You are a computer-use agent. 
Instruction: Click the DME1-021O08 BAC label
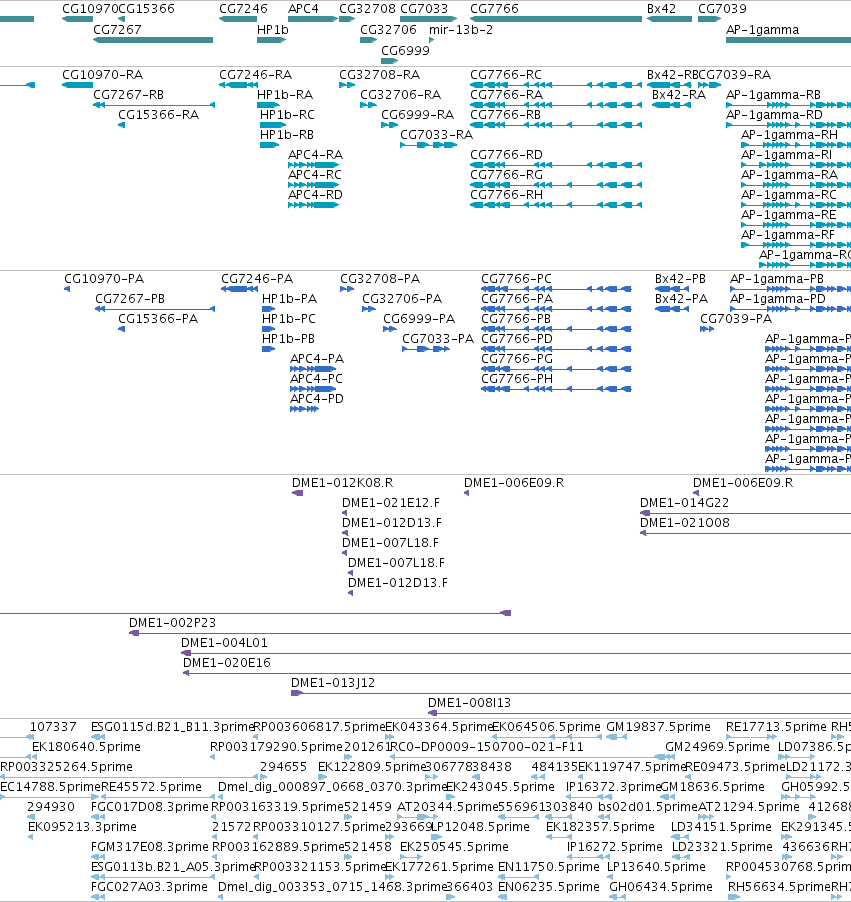685,523
